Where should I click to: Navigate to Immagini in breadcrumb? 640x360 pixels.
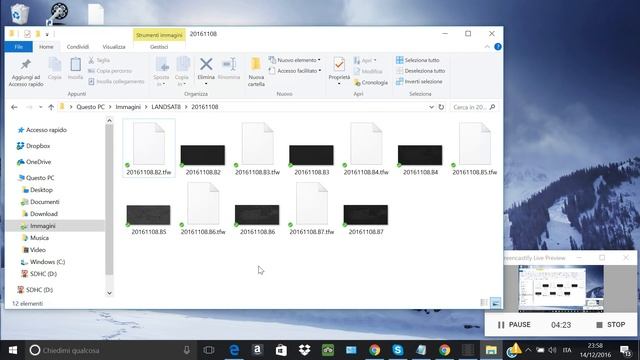pyautogui.click(x=128, y=107)
